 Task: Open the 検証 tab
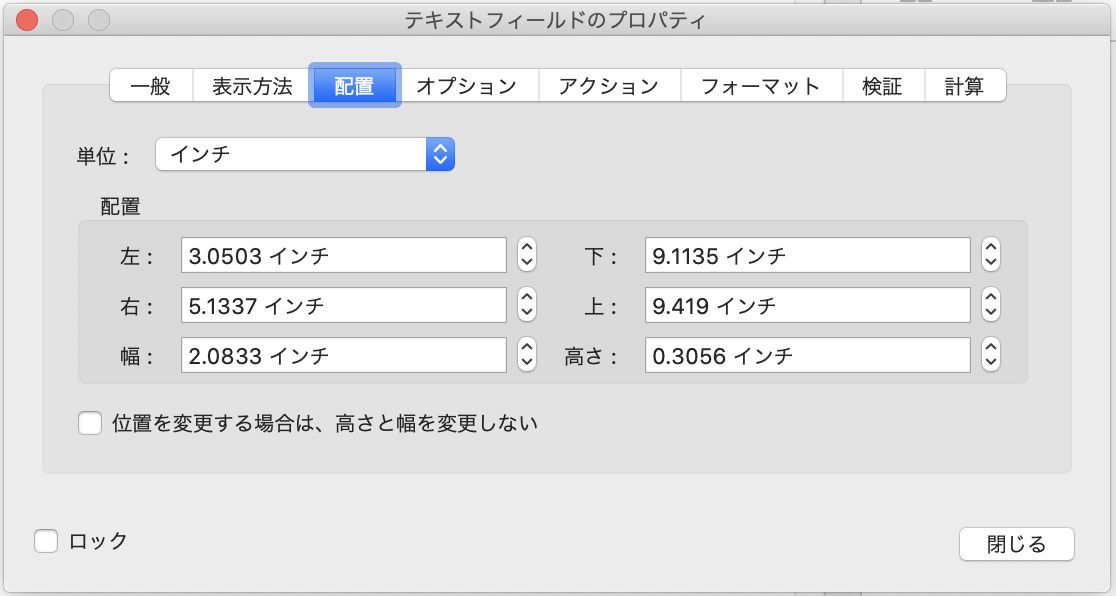[884, 86]
